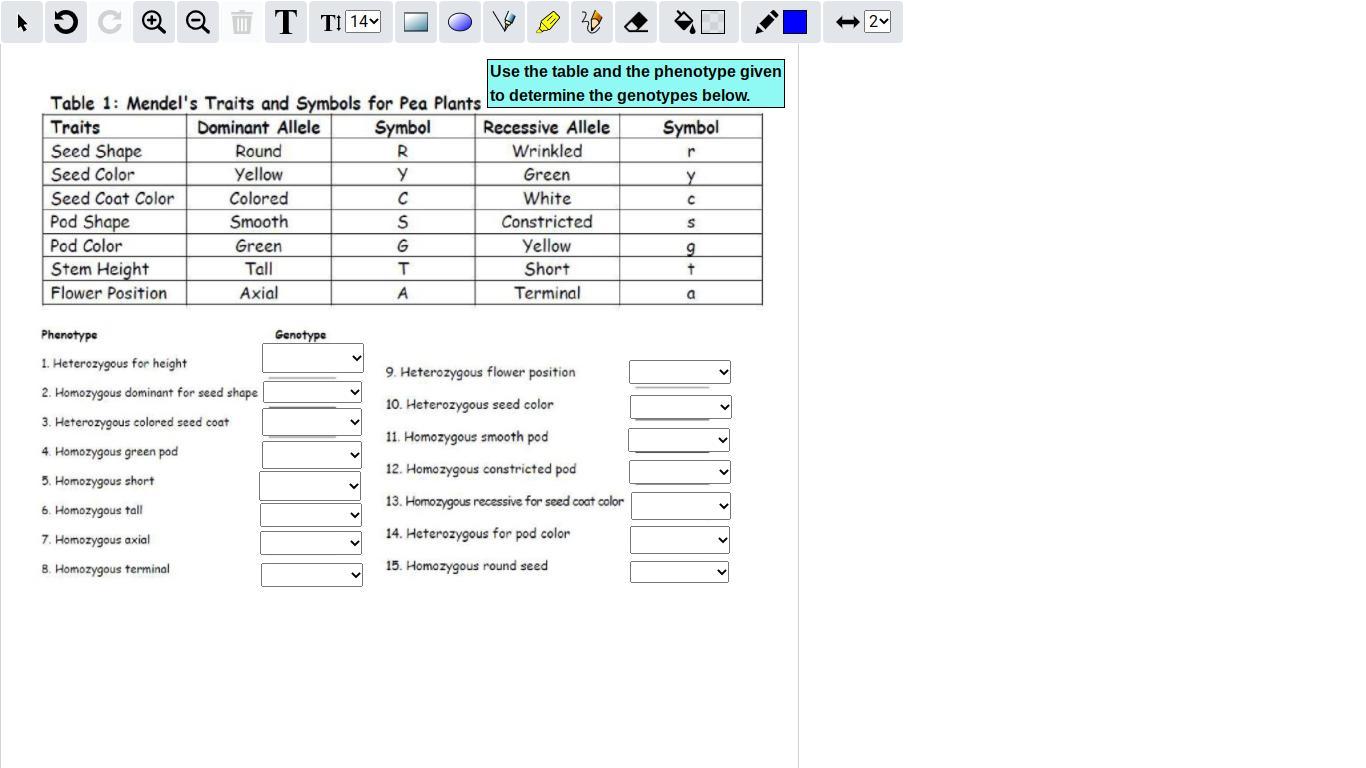Viewport: 1366px width, 768px height.
Task: Open genotype dropdown for homozygous axial
Action: (x=311, y=542)
